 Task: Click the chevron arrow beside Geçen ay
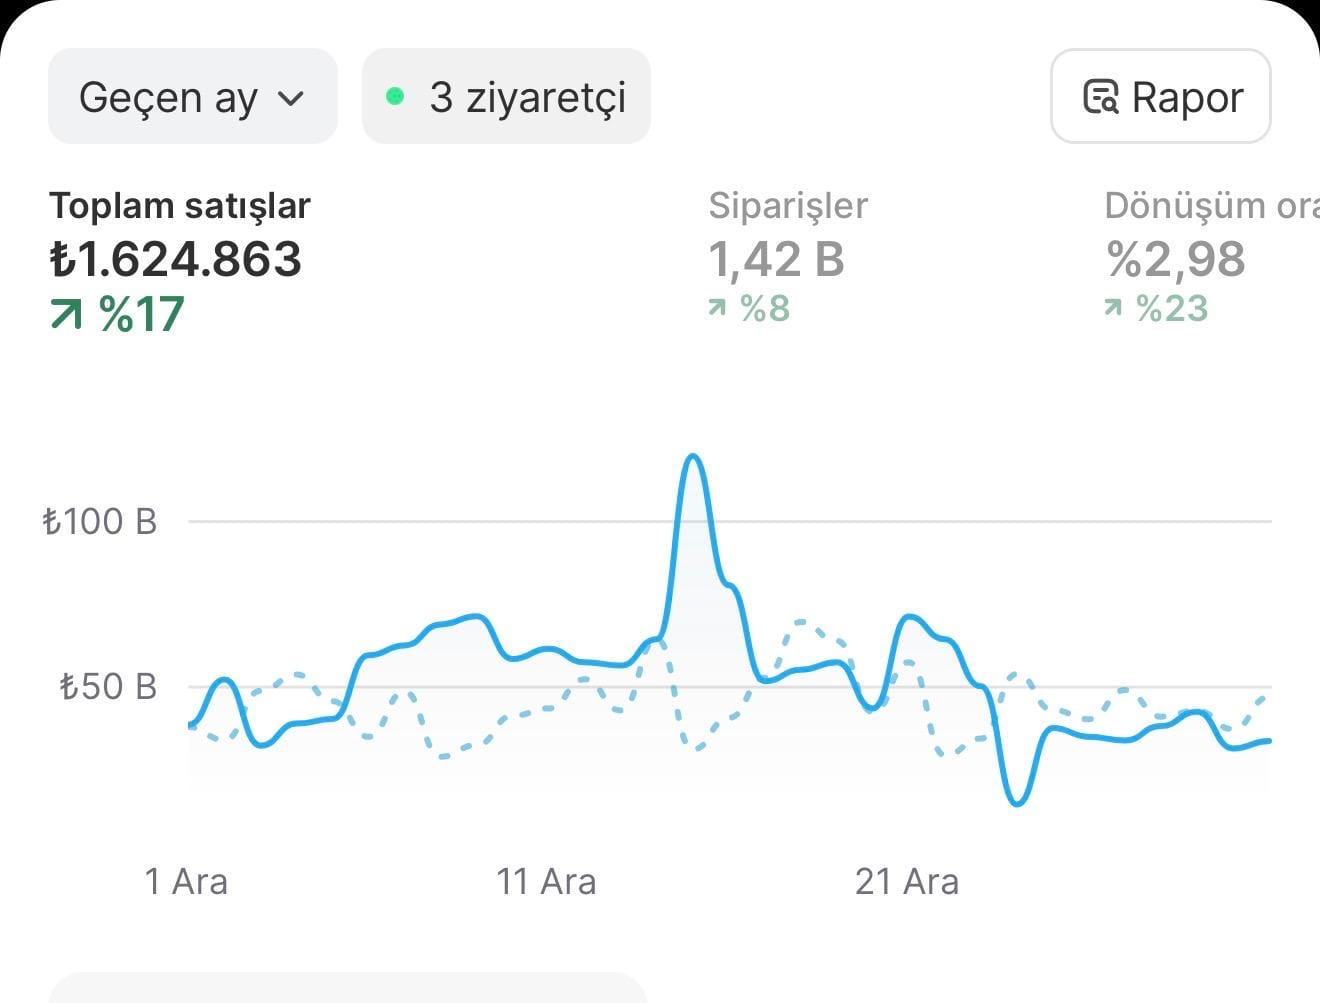[x=290, y=98]
